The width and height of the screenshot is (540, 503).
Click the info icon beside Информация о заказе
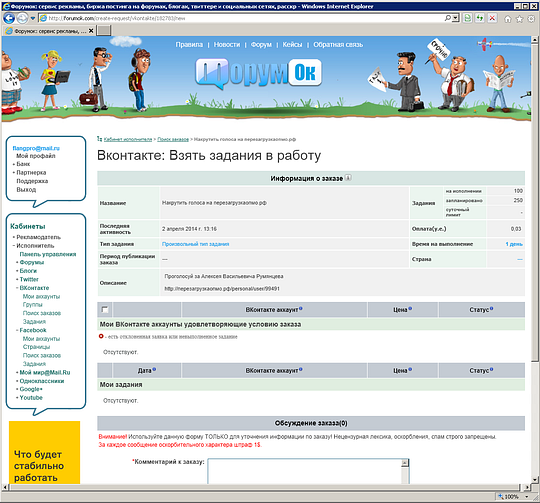click(x=348, y=178)
